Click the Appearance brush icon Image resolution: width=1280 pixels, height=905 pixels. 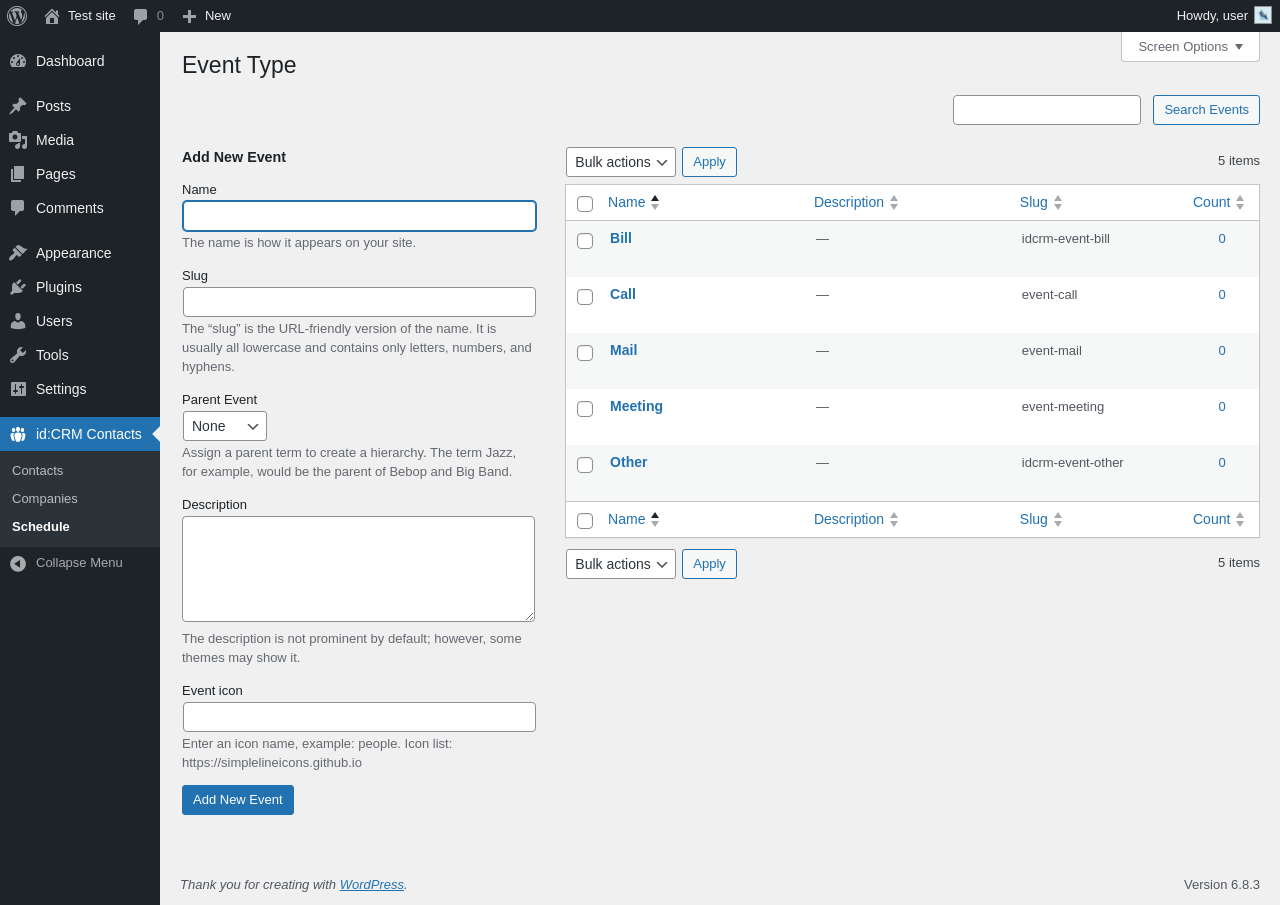click(x=18, y=253)
